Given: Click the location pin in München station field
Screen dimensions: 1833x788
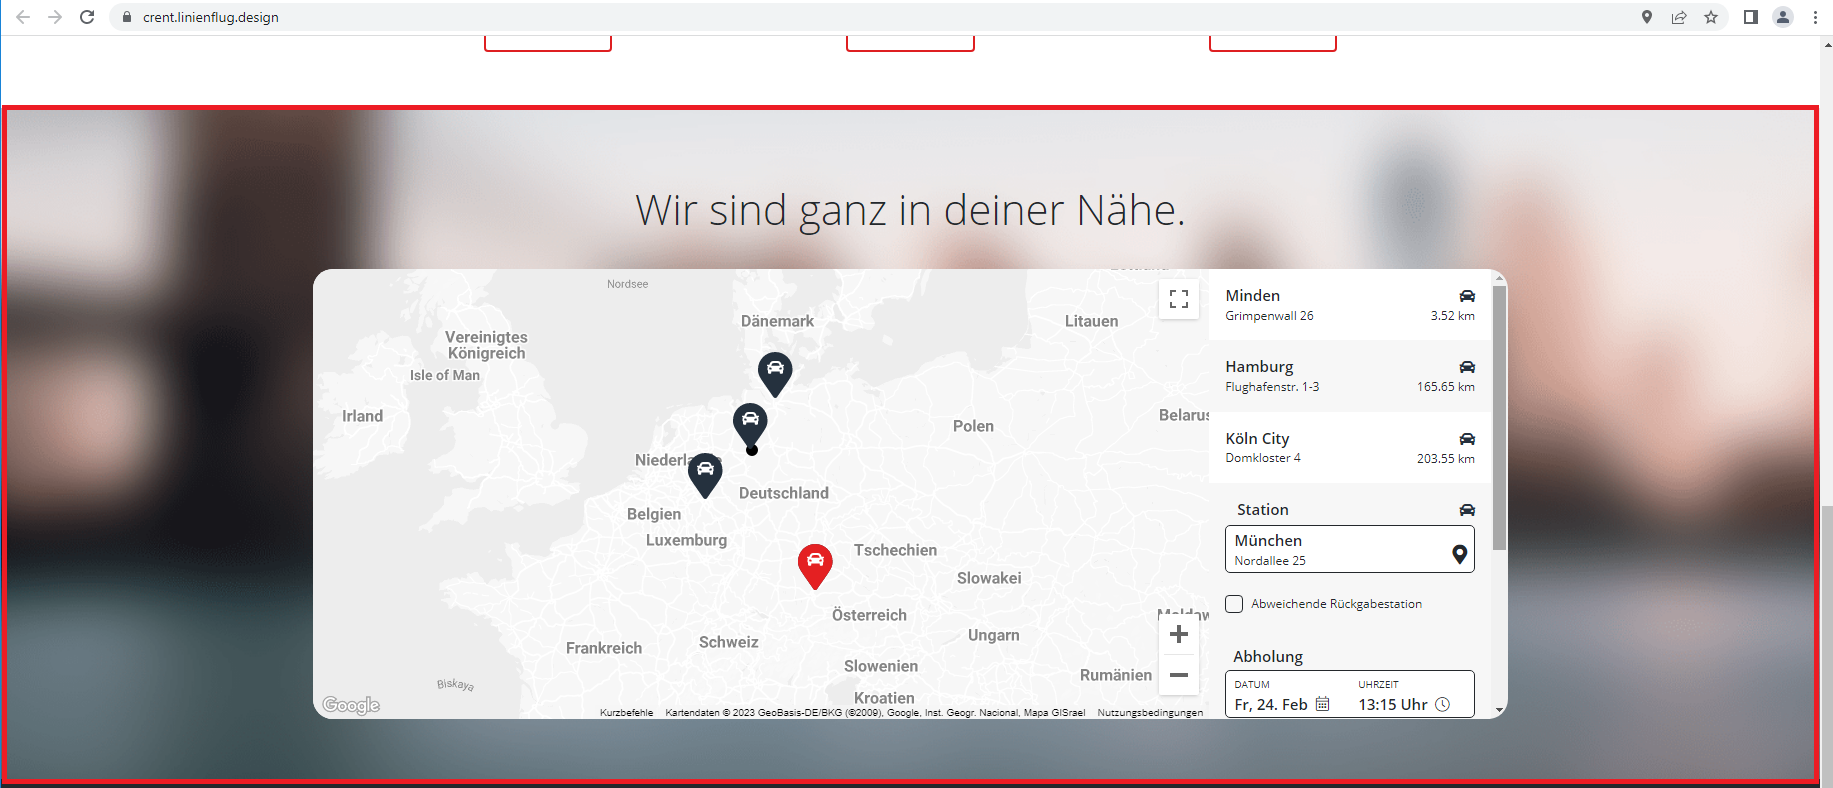Looking at the screenshot, I should pos(1459,554).
